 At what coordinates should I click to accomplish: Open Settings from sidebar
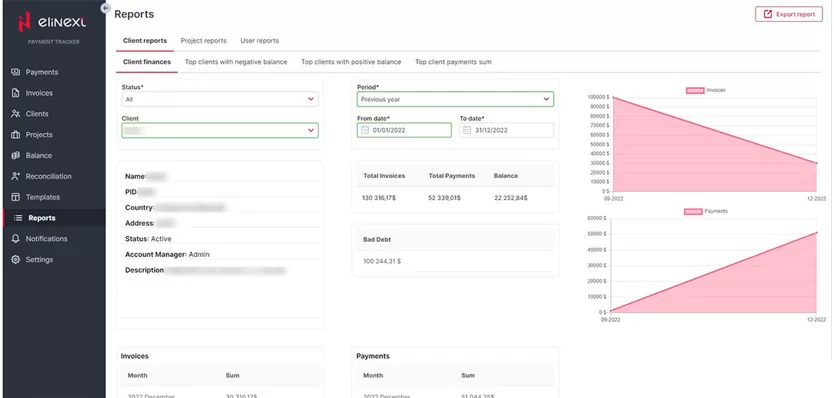coord(39,260)
